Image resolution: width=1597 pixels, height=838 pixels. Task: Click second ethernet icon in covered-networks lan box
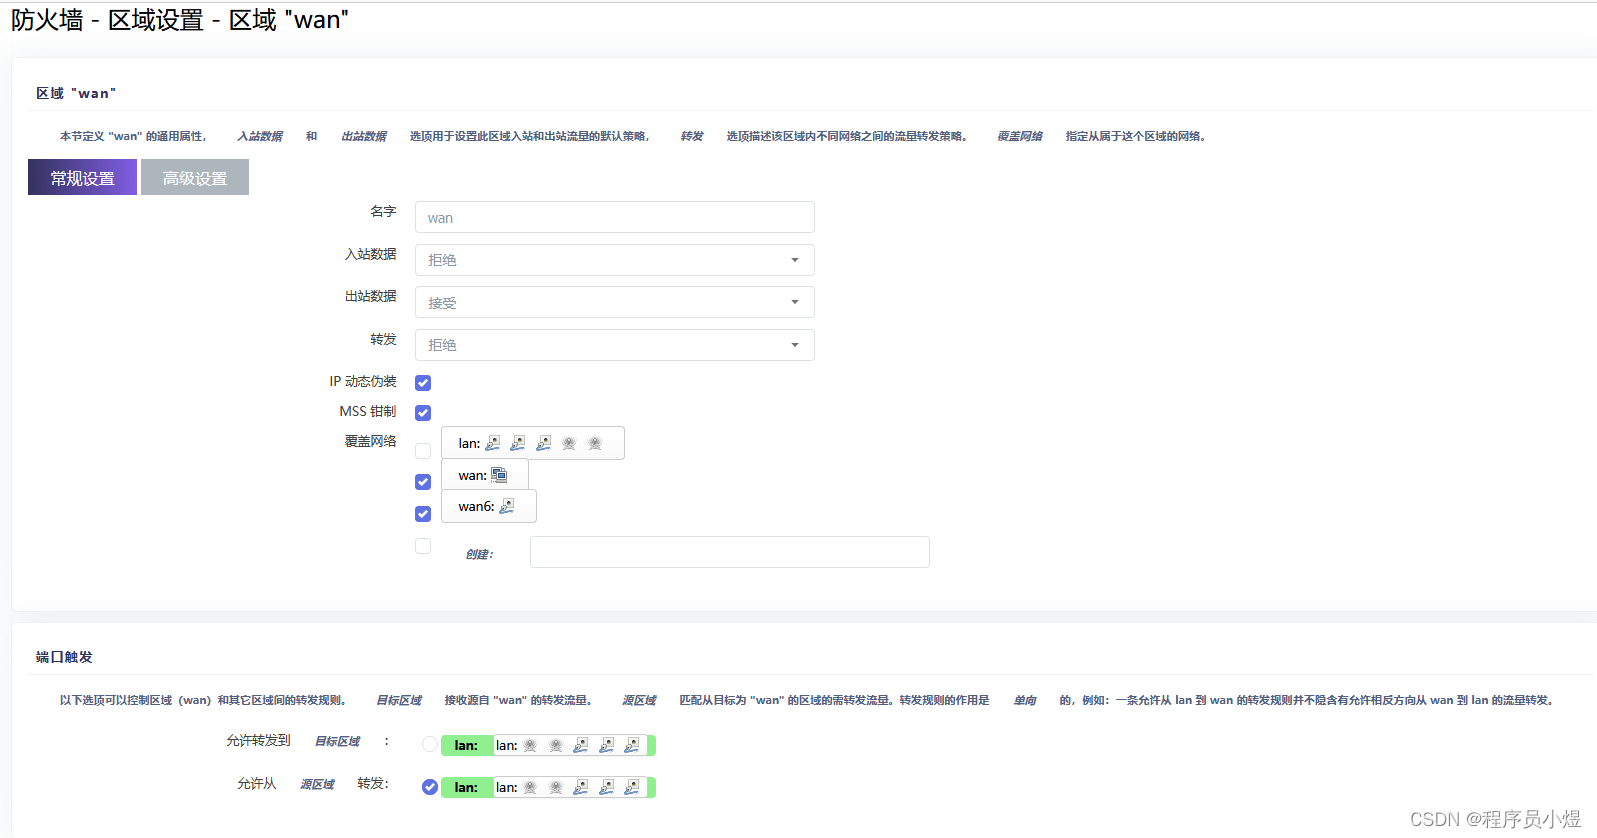pos(518,443)
